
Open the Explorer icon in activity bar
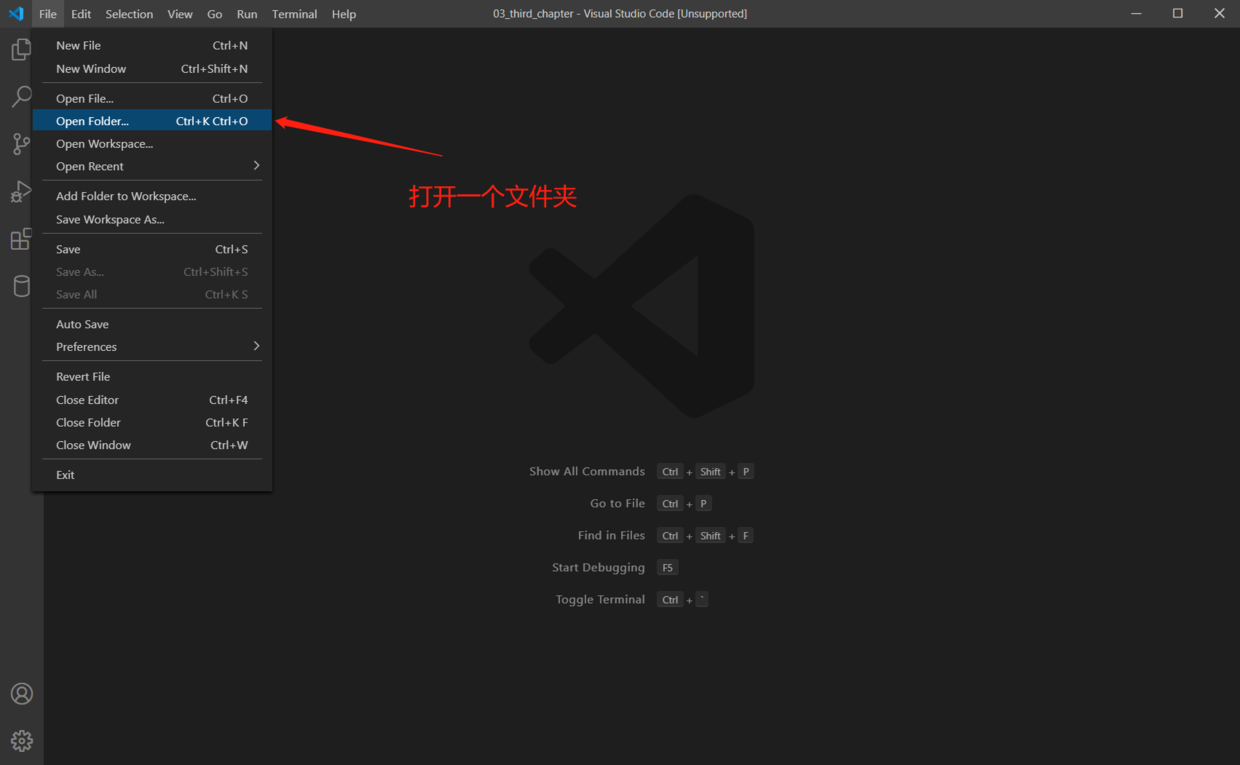[x=21, y=49]
